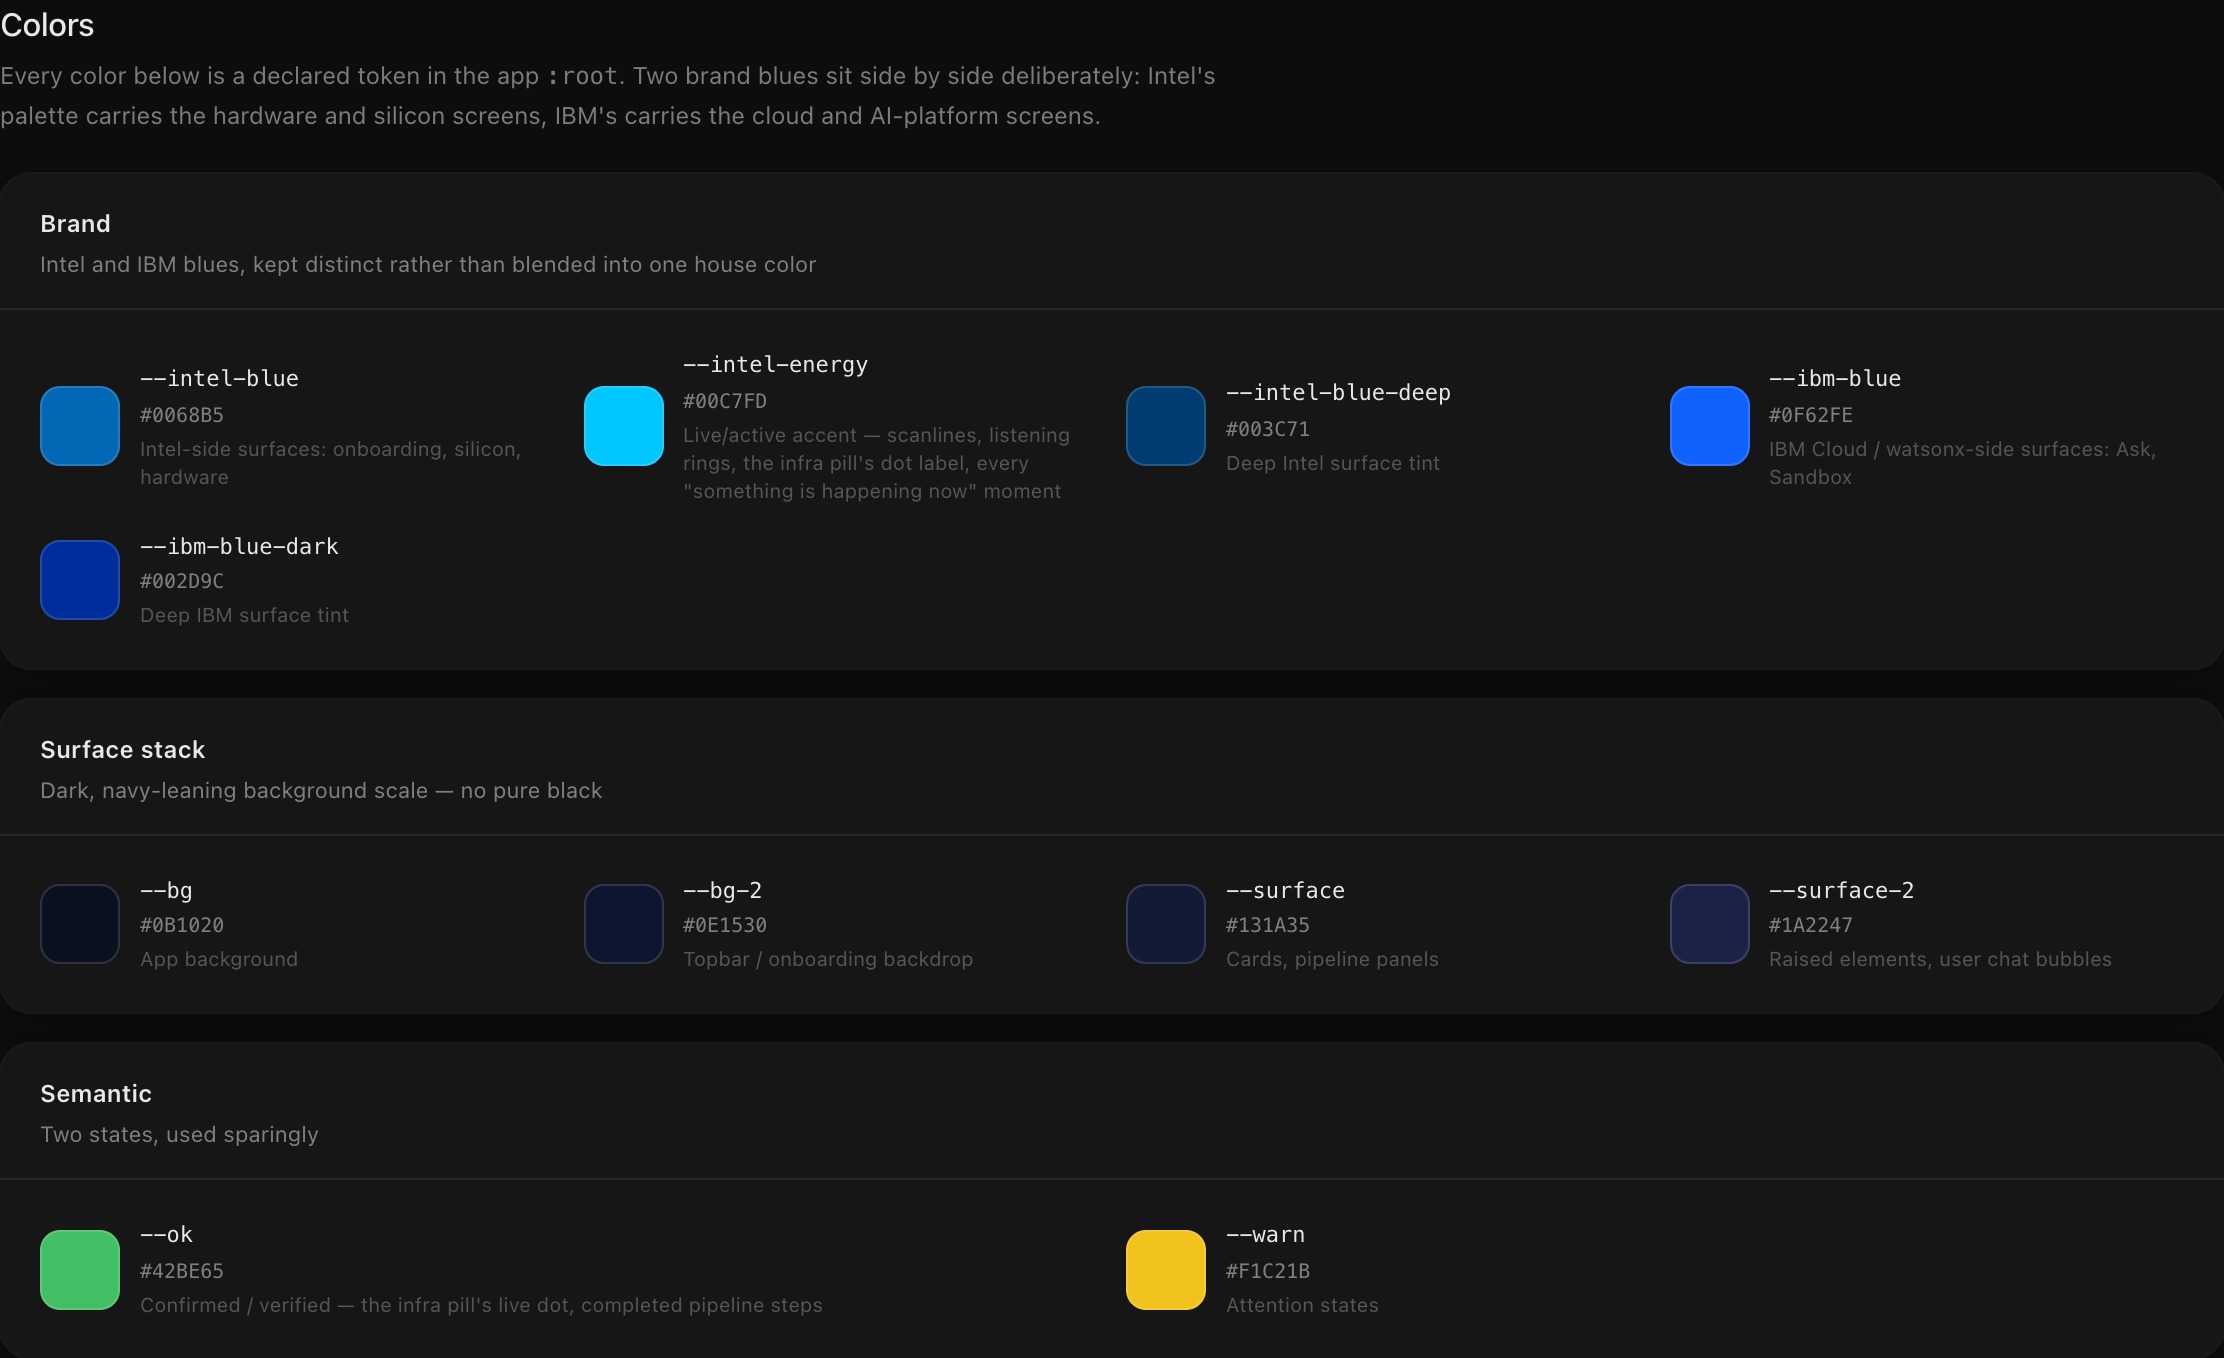Select the --bg-2 swatch

click(623, 924)
